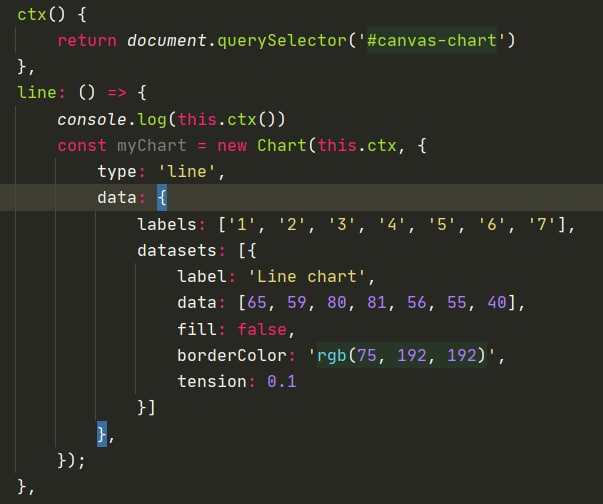Click the arrow function '=>' operator
Image resolution: width=603 pixels, height=504 pixels.
(117, 93)
